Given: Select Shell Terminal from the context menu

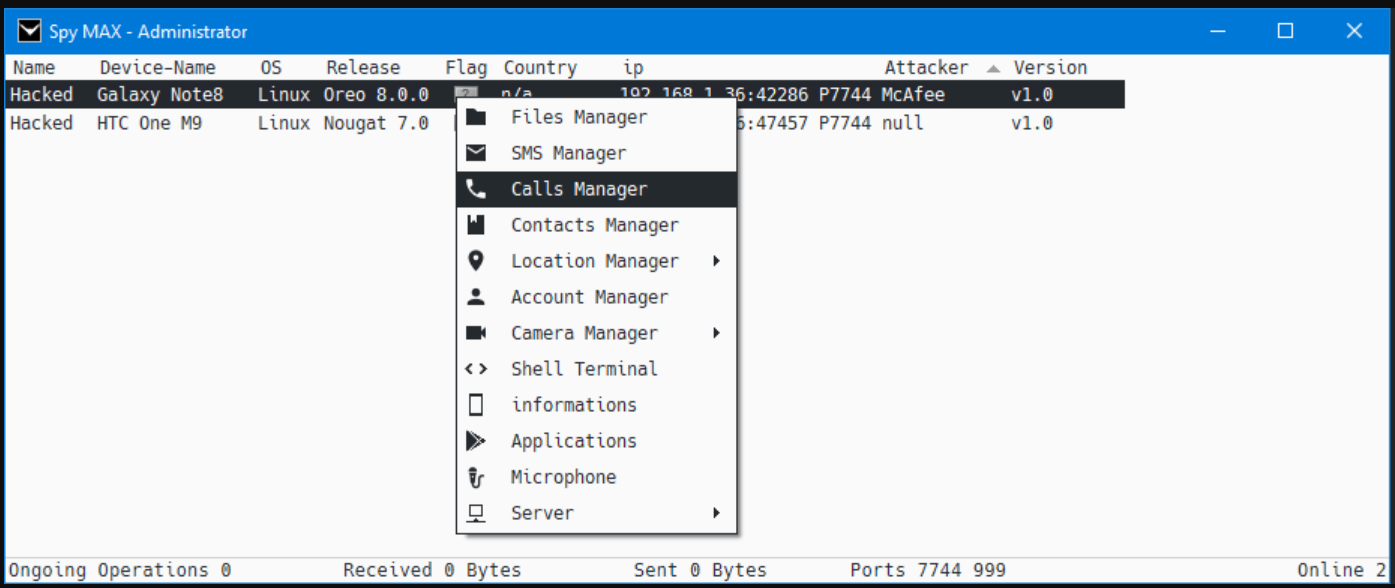Looking at the screenshot, I should click(584, 369).
